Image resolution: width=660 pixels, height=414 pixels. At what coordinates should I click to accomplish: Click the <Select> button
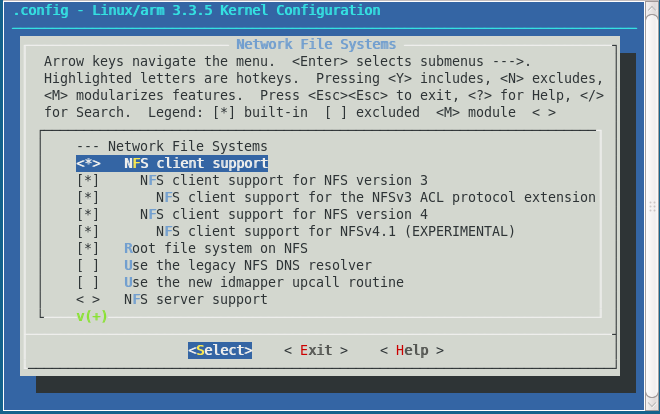(220, 350)
